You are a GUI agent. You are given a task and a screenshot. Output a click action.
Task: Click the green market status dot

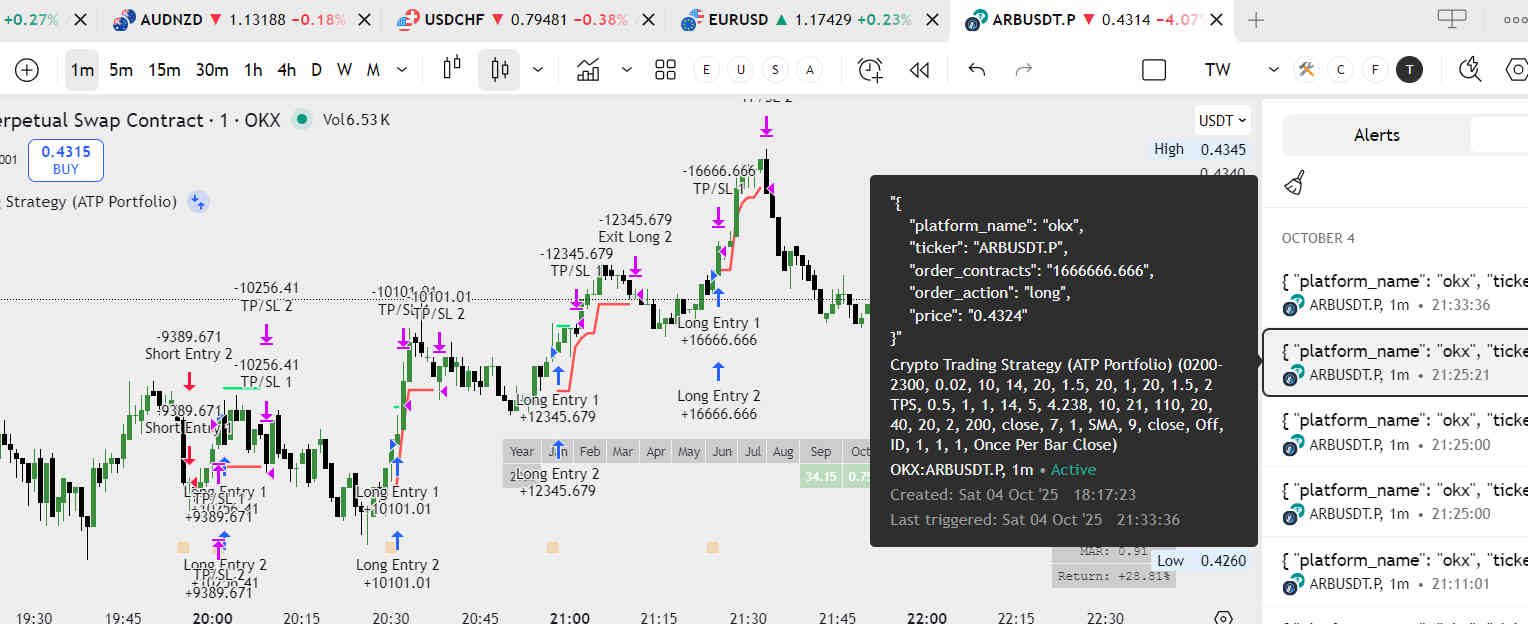coord(301,120)
